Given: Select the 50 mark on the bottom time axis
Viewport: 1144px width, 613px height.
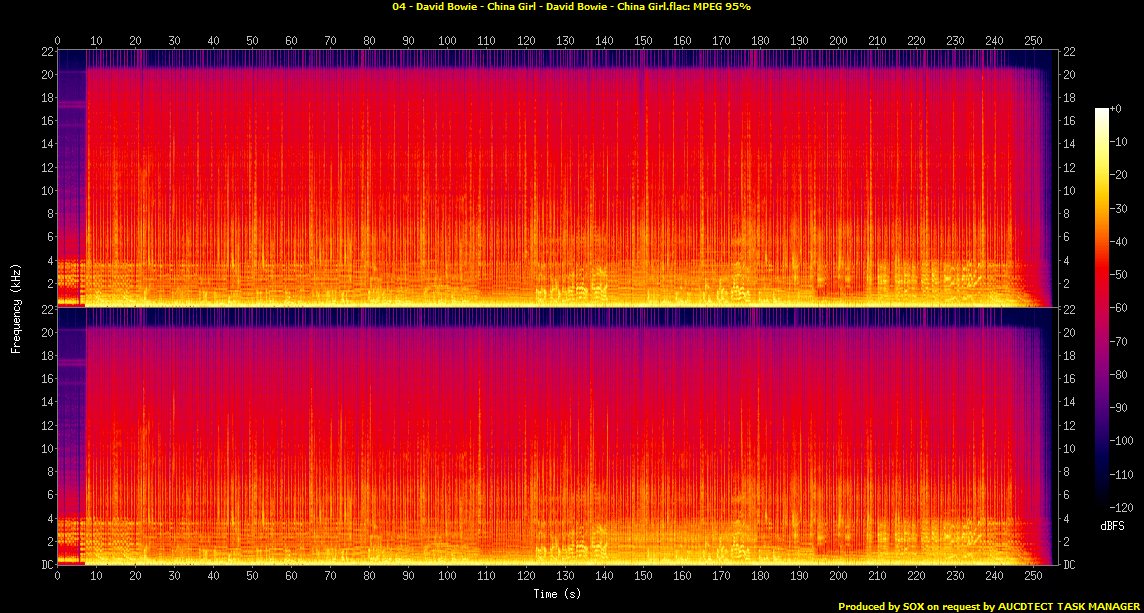Looking at the screenshot, I should tap(252, 577).
